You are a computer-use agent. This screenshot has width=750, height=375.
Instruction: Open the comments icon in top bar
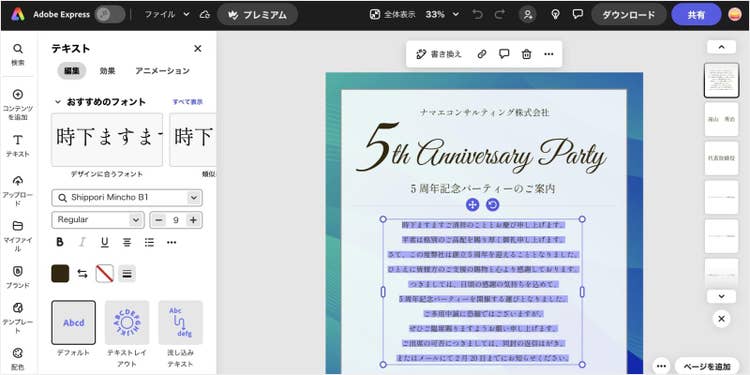coord(578,14)
